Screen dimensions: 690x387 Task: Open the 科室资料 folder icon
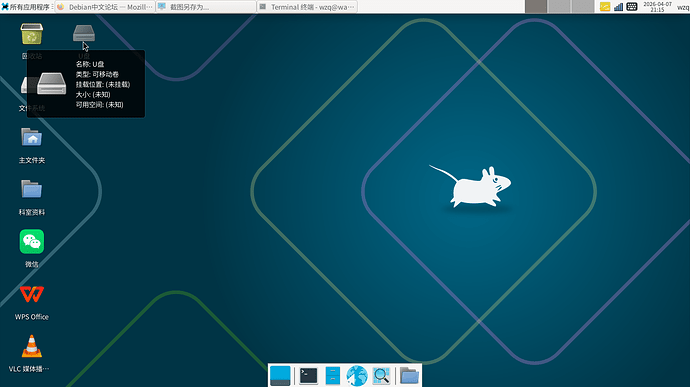click(x=32, y=189)
